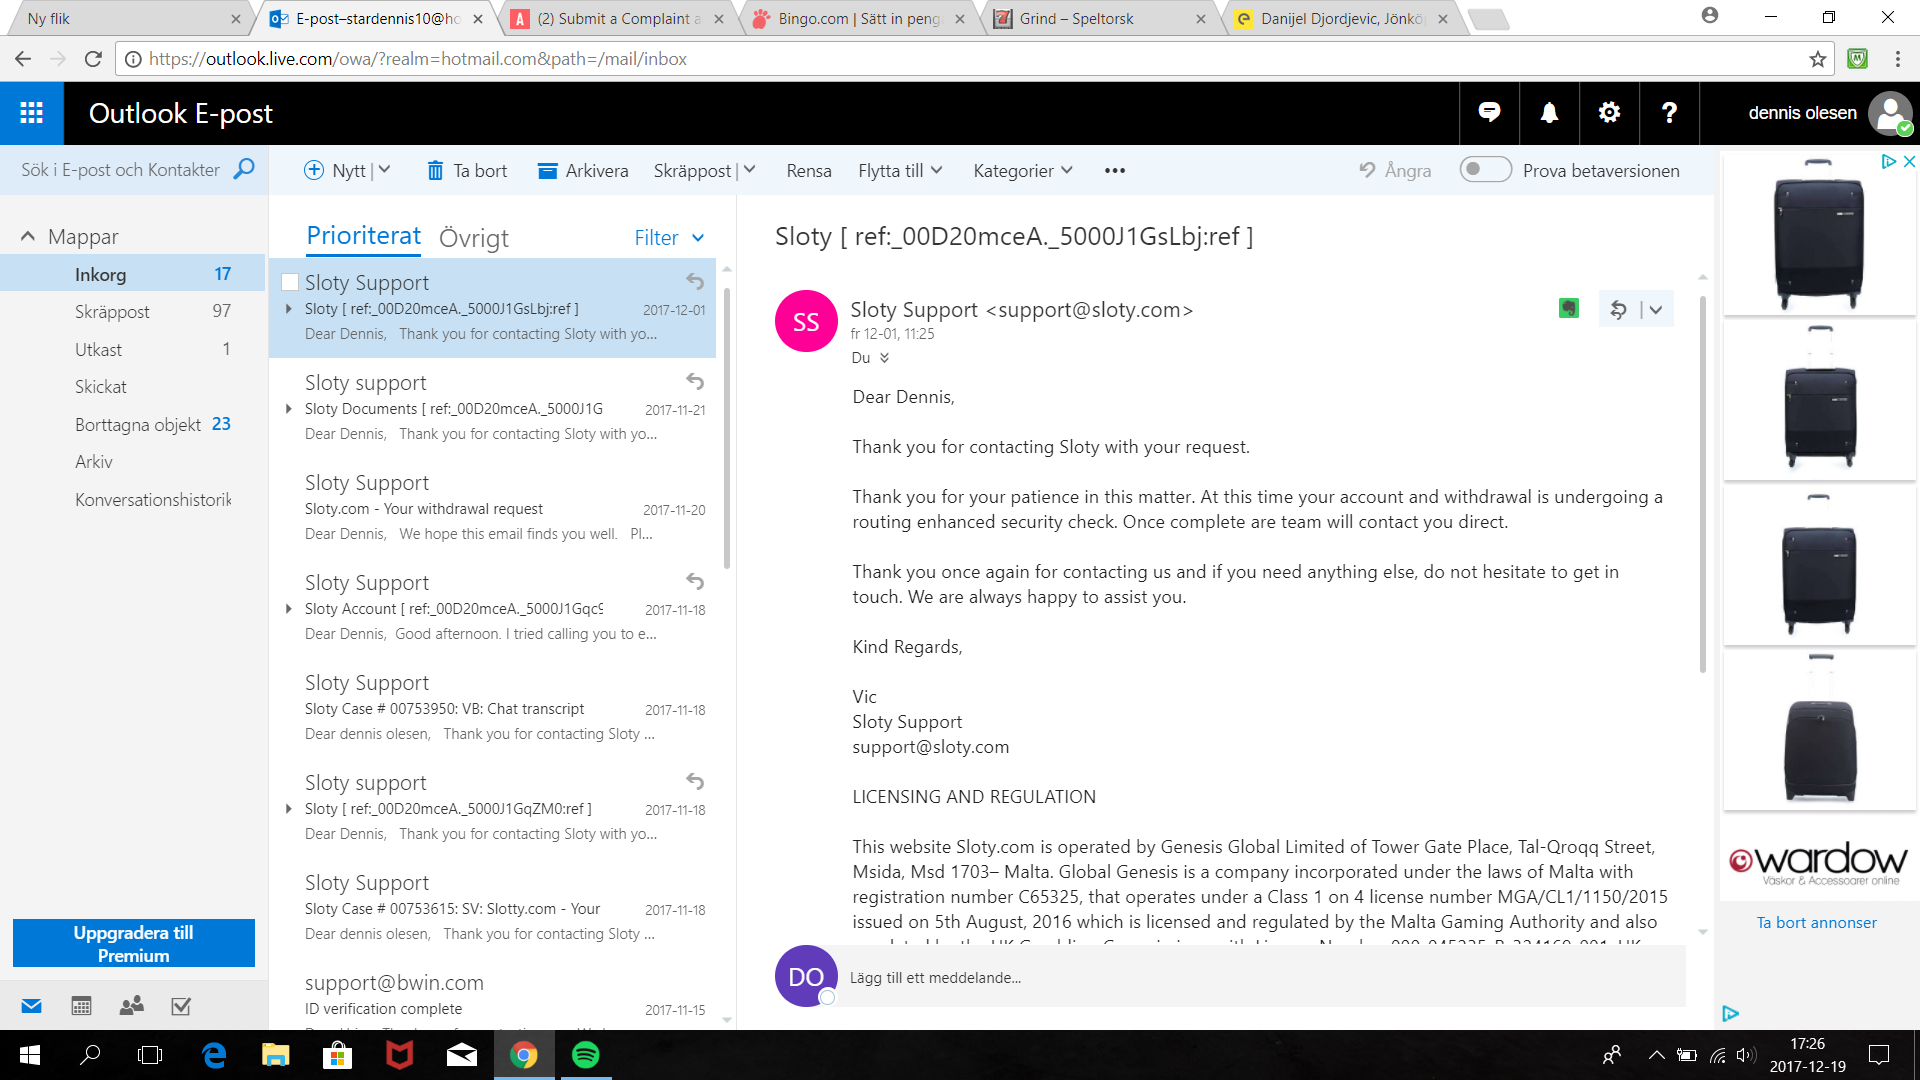Tick the checkbox on the selected Sloty Support mail
Screen dimensions: 1920x1080
290,282
